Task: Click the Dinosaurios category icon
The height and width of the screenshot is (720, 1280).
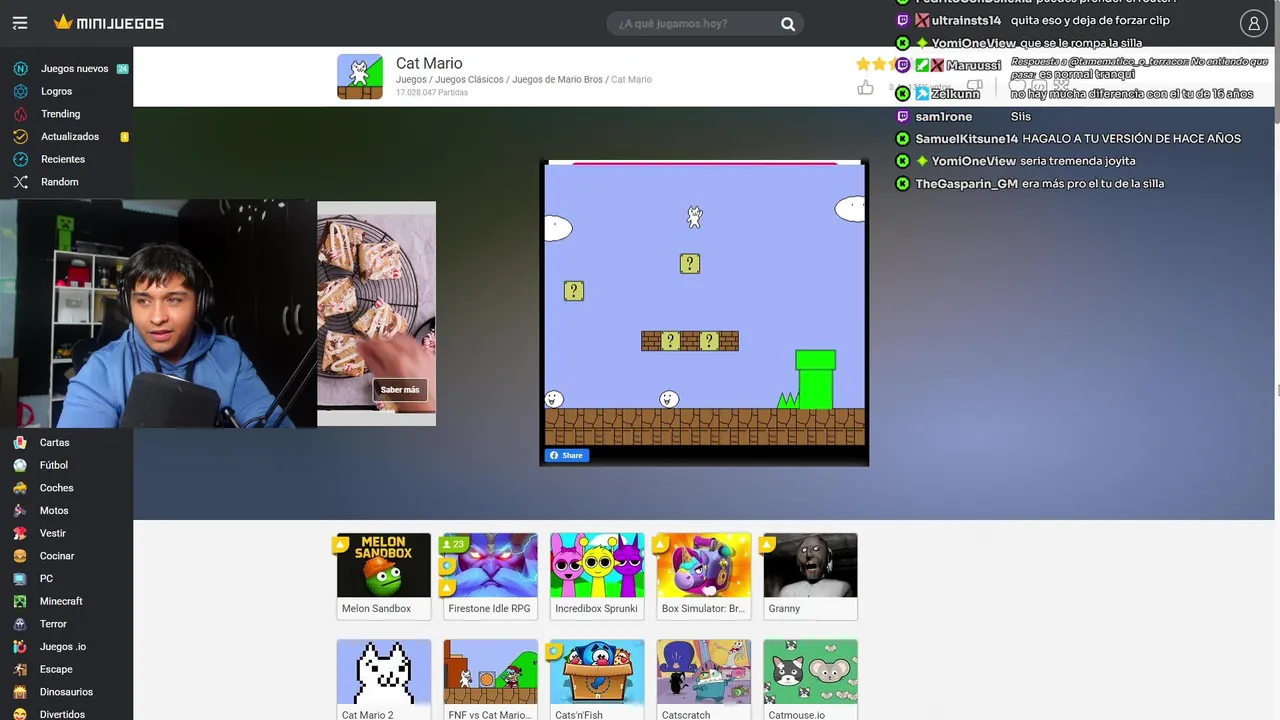Action: point(20,692)
